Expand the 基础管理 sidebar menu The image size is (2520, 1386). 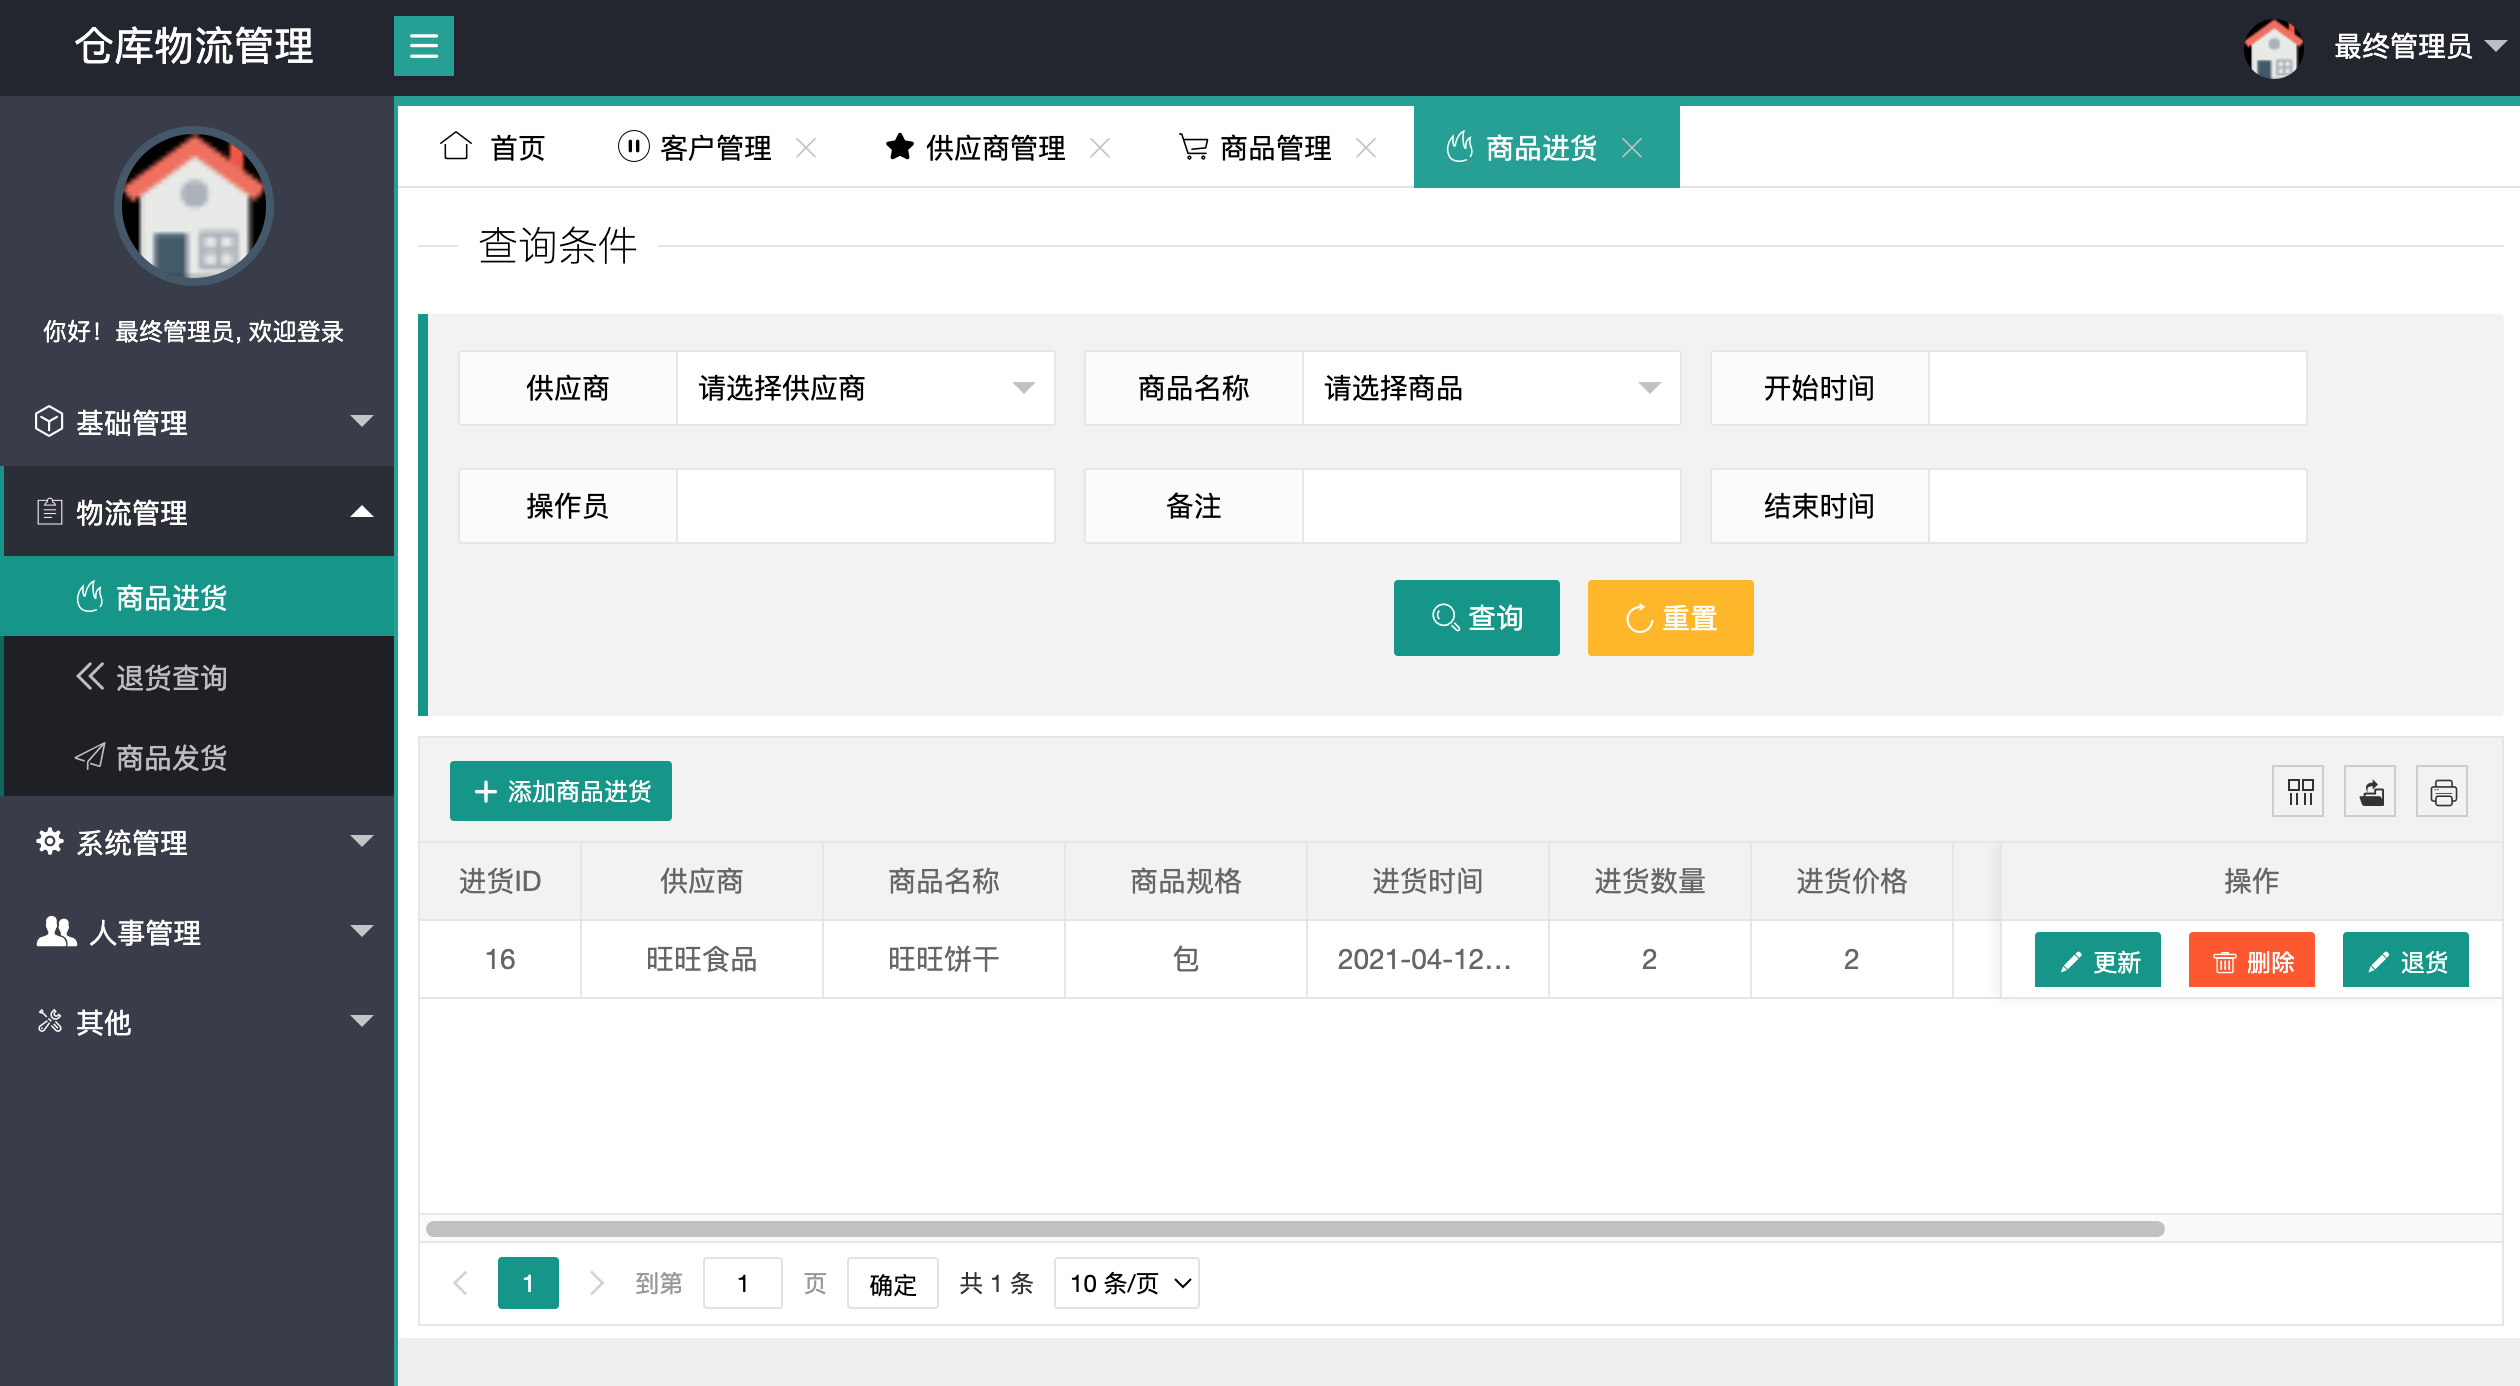[197, 422]
